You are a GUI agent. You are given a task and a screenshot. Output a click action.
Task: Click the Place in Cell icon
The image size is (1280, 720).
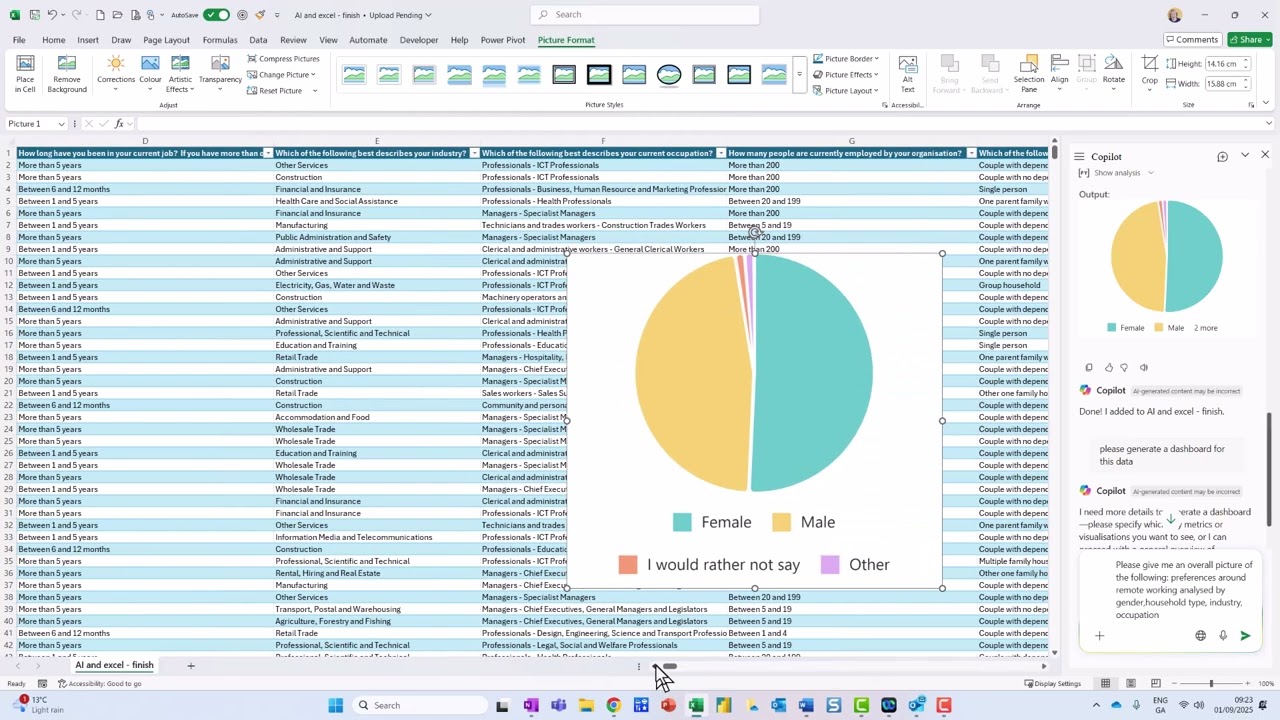point(25,74)
